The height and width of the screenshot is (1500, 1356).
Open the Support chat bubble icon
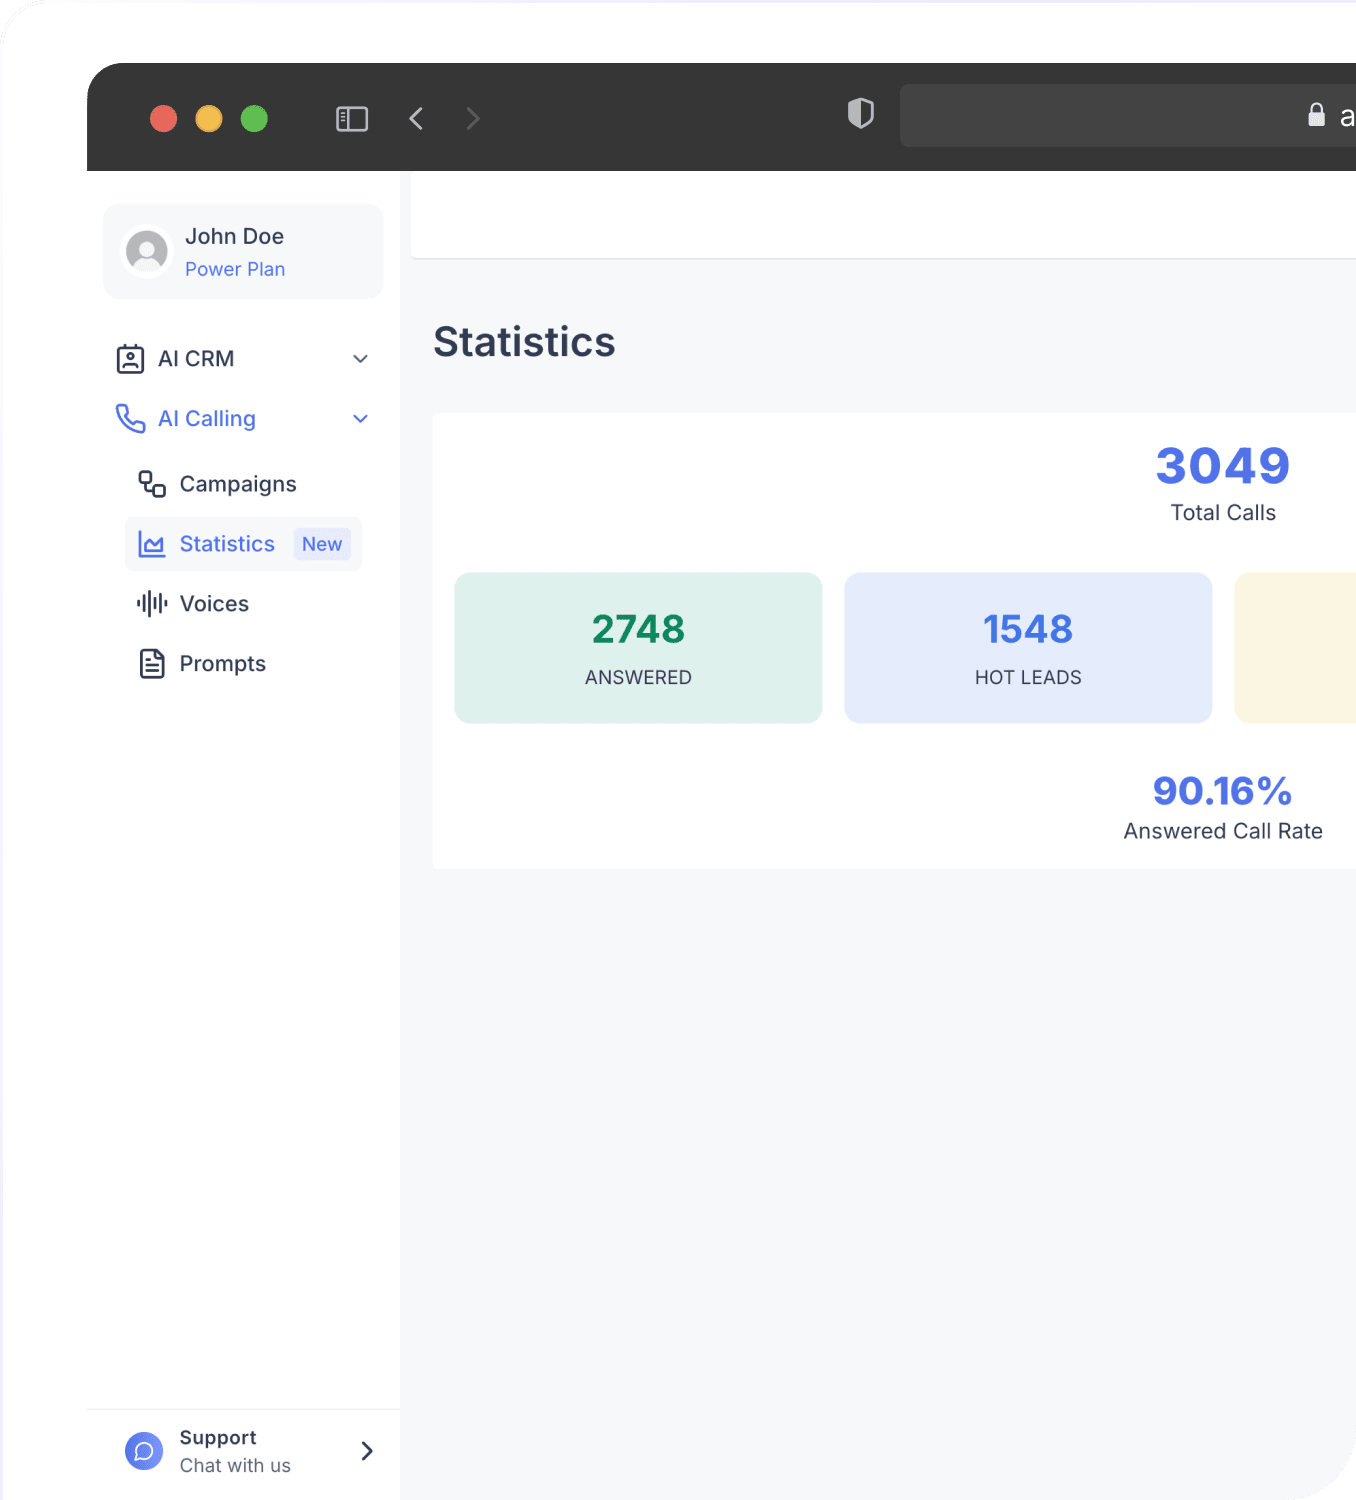click(143, 1450)
